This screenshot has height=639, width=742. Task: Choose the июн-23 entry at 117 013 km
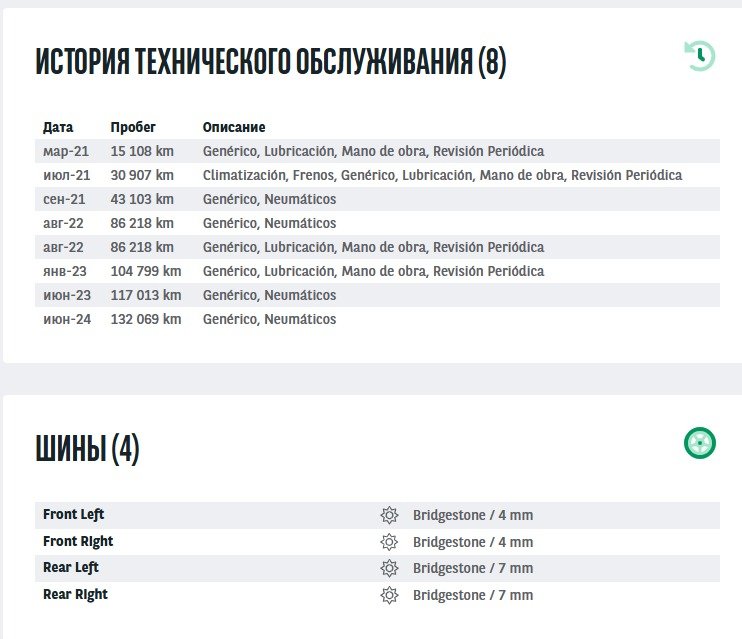pos(377,295)
